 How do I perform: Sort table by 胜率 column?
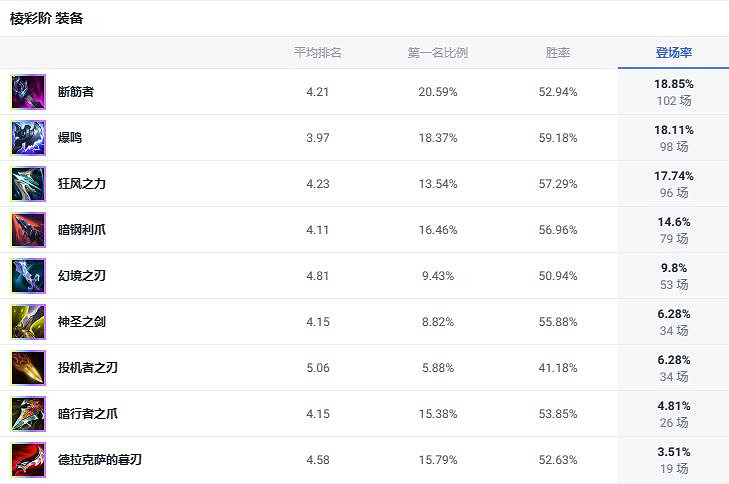point(558,53)
